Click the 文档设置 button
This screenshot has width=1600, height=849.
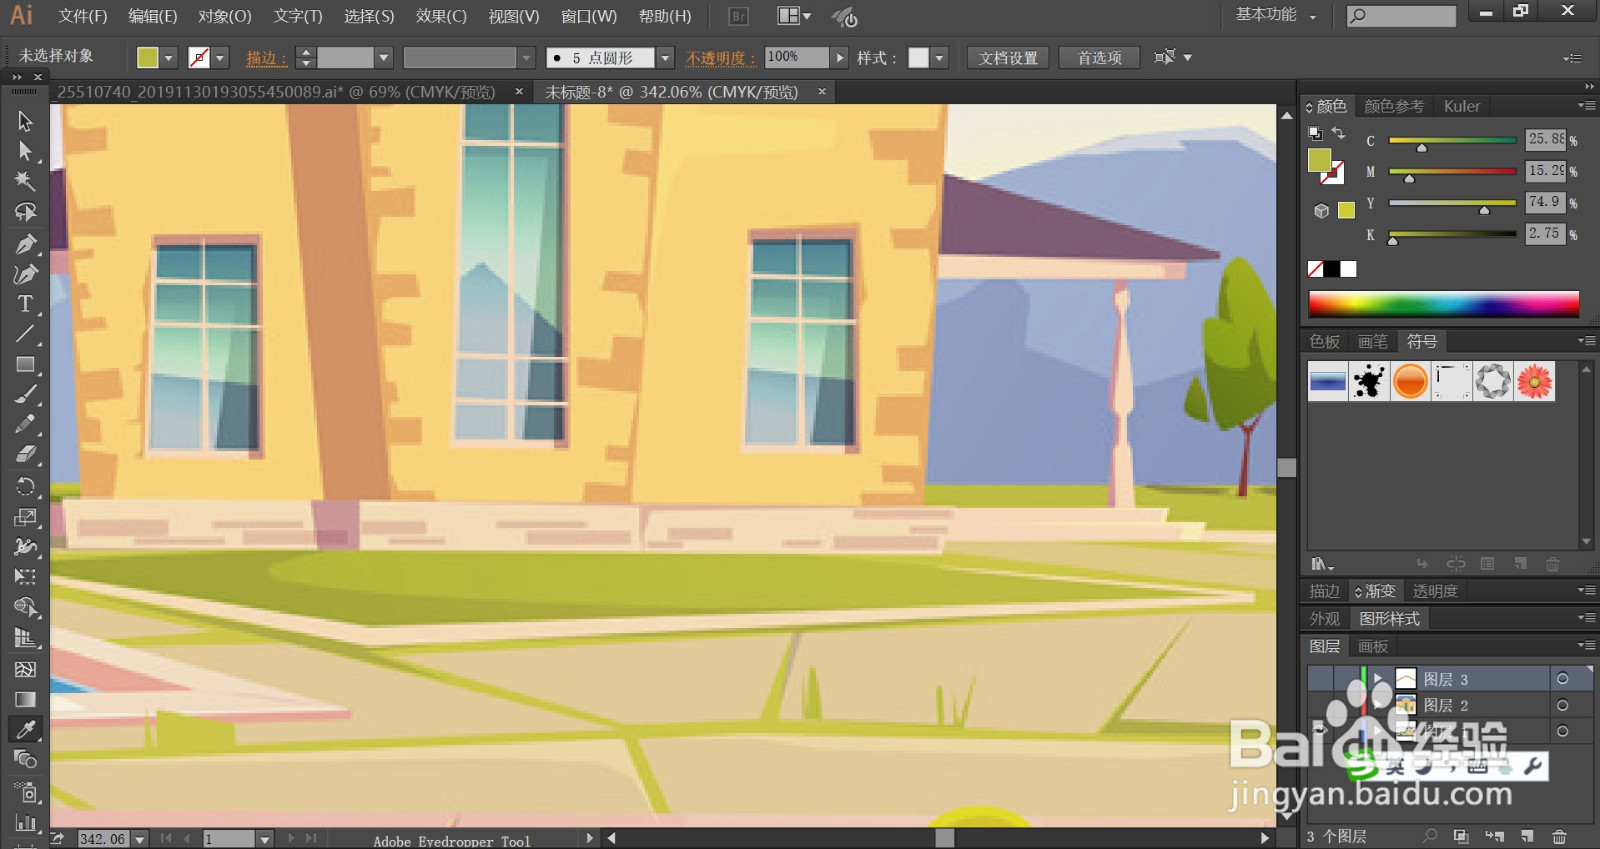[1008, 58]
